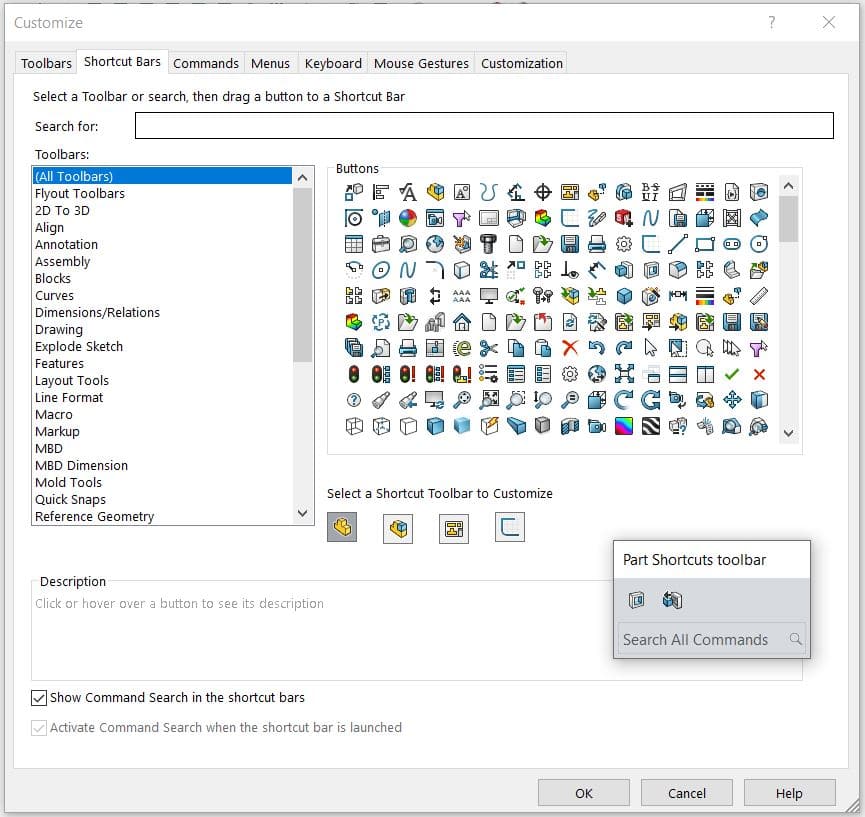
Task: Click the red X delete icon next to the undo arrow
Action: [570, 348]
